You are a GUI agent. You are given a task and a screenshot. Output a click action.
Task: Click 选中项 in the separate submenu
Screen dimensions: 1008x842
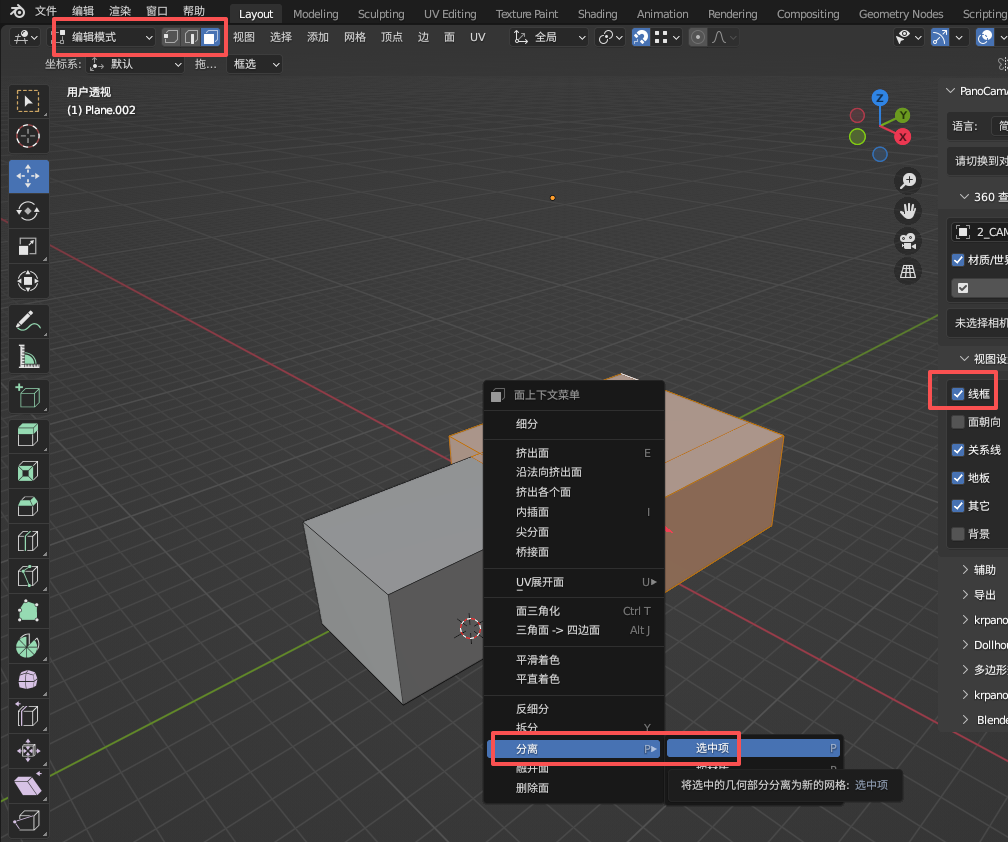click(712, 748)
